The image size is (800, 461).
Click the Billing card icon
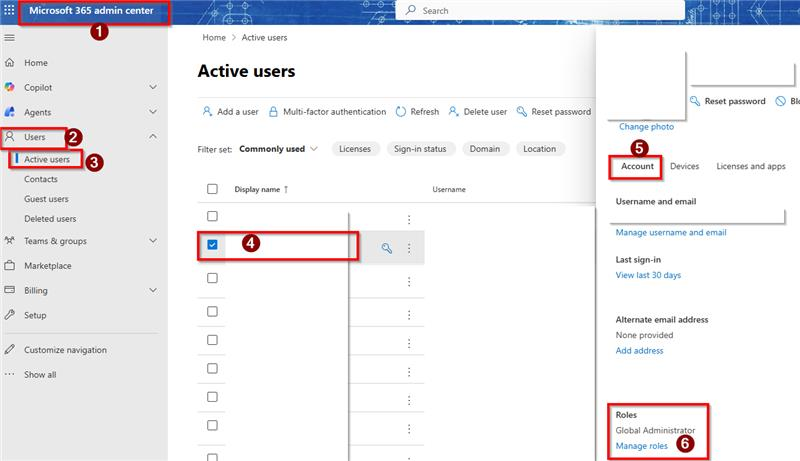9,290
